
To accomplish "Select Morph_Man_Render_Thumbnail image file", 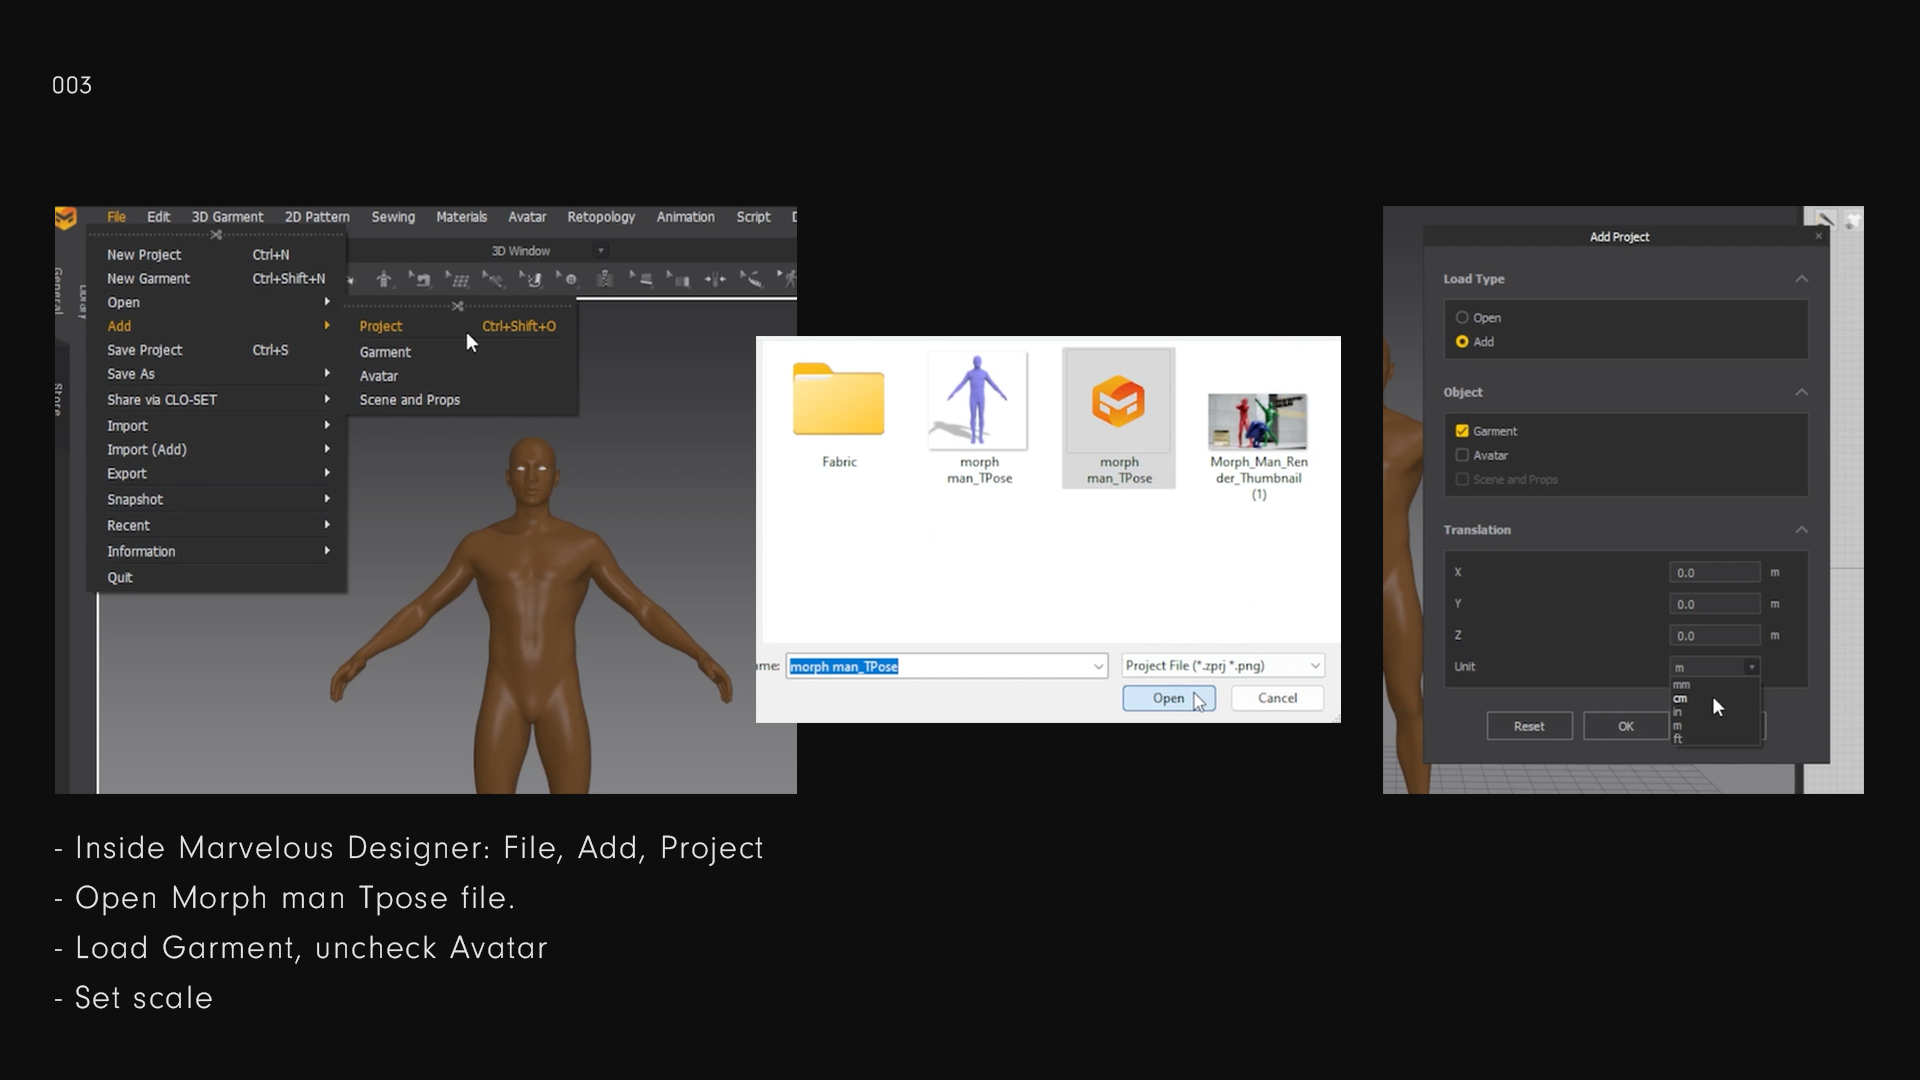I will pos(1258,446).
